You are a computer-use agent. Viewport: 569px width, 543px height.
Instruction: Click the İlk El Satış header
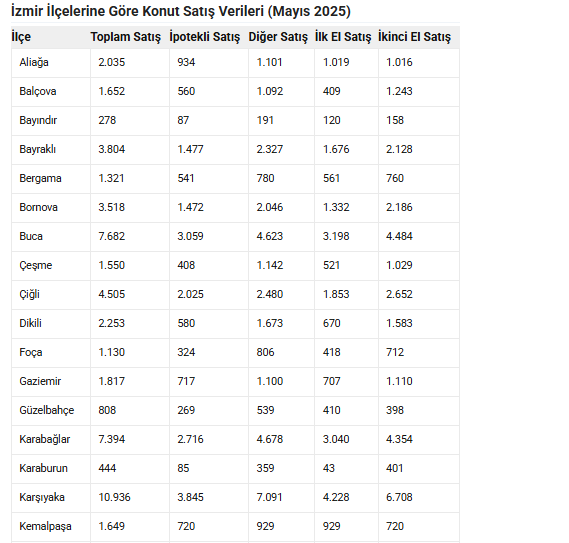[343, 37]
